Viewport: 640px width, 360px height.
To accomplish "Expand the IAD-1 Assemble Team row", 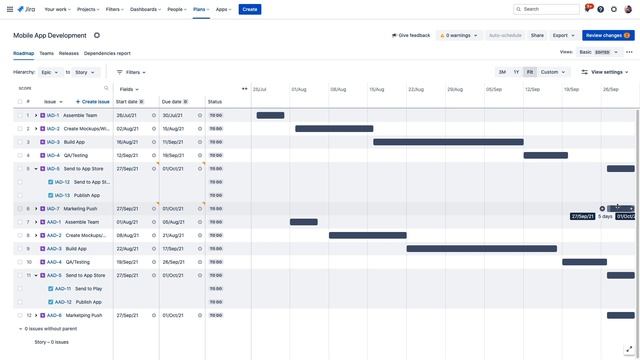I will coord(36,116).
